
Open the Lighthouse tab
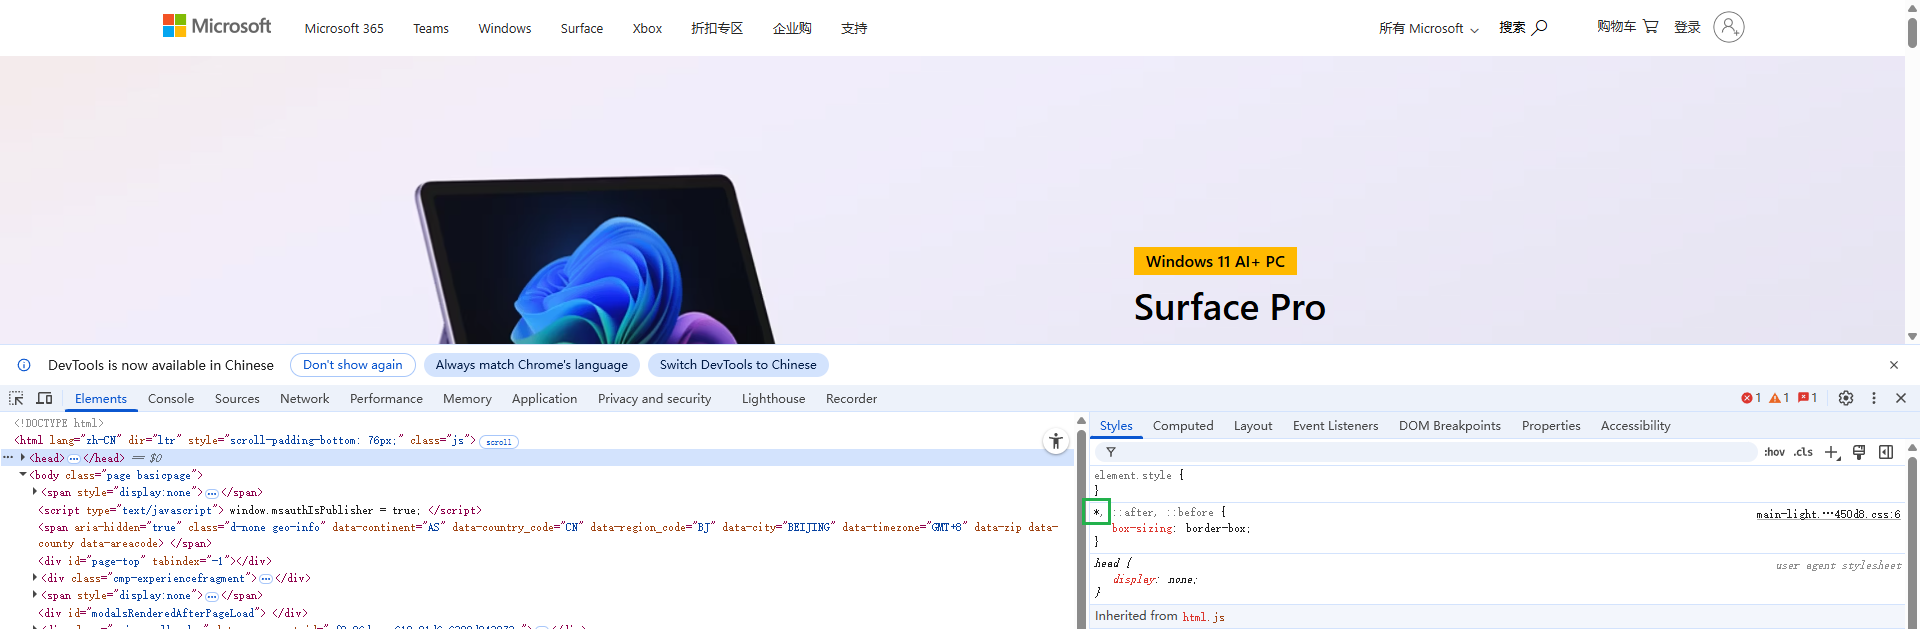[x=773, y=398]
